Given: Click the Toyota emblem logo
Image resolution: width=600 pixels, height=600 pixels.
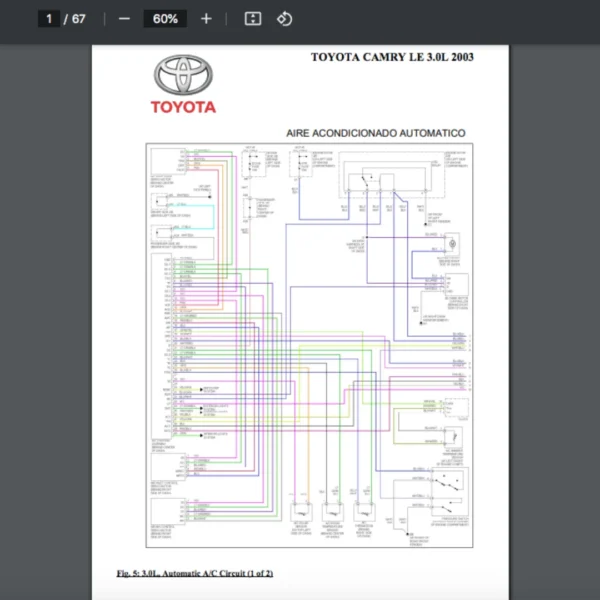Looking at the screenshot, I should pos(184,75).
